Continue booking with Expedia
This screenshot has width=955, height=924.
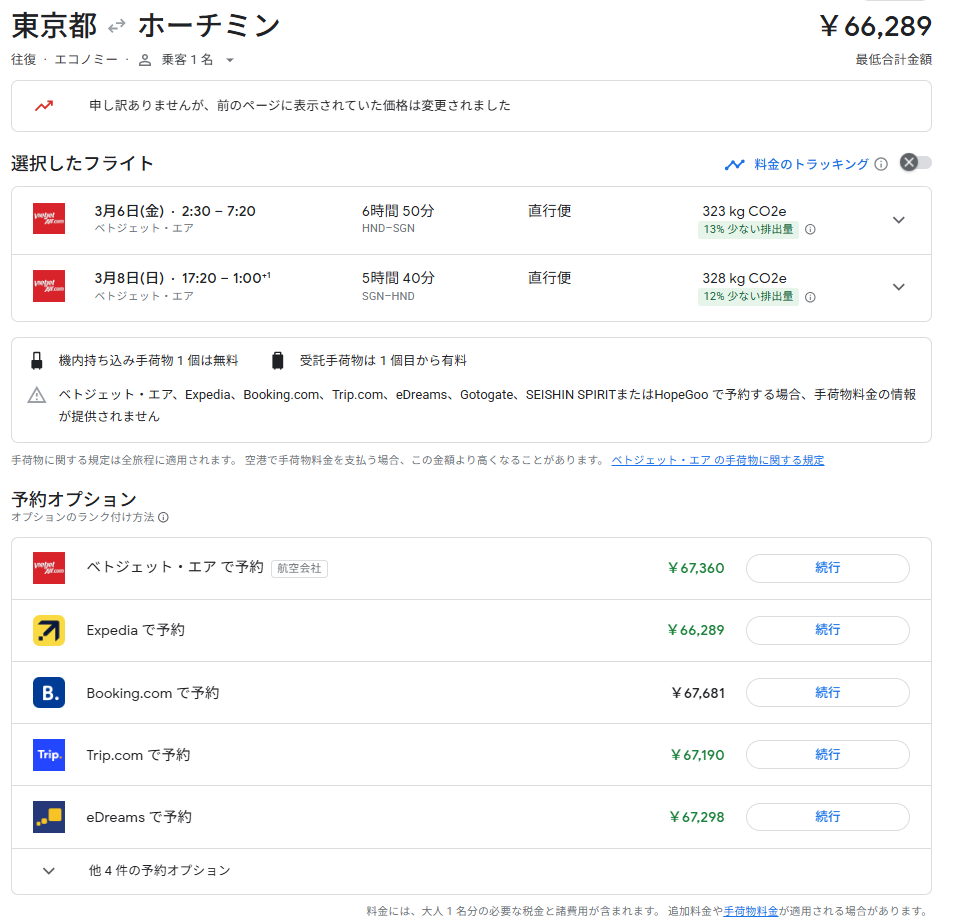point(827,630)
